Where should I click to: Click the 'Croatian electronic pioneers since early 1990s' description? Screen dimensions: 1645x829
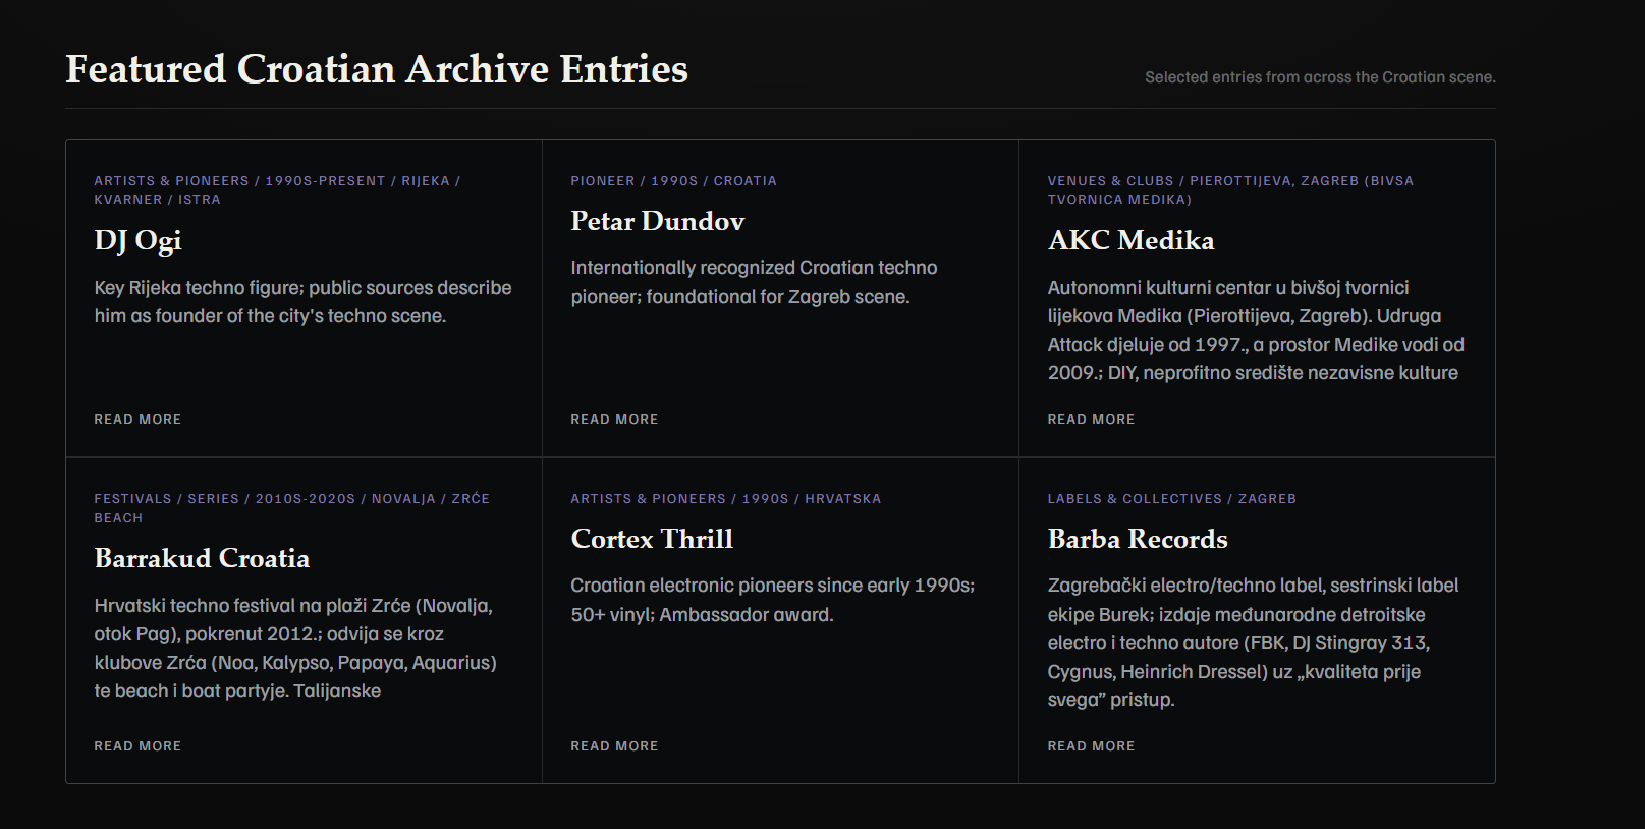click(772, 600)
